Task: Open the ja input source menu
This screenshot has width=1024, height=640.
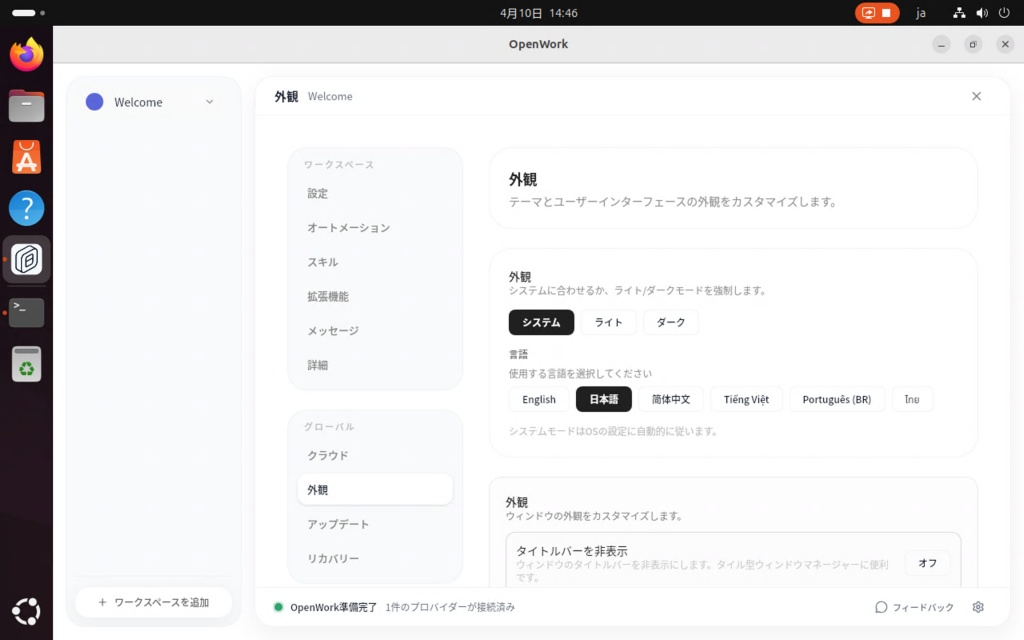Action: click(x=921, y=13)
